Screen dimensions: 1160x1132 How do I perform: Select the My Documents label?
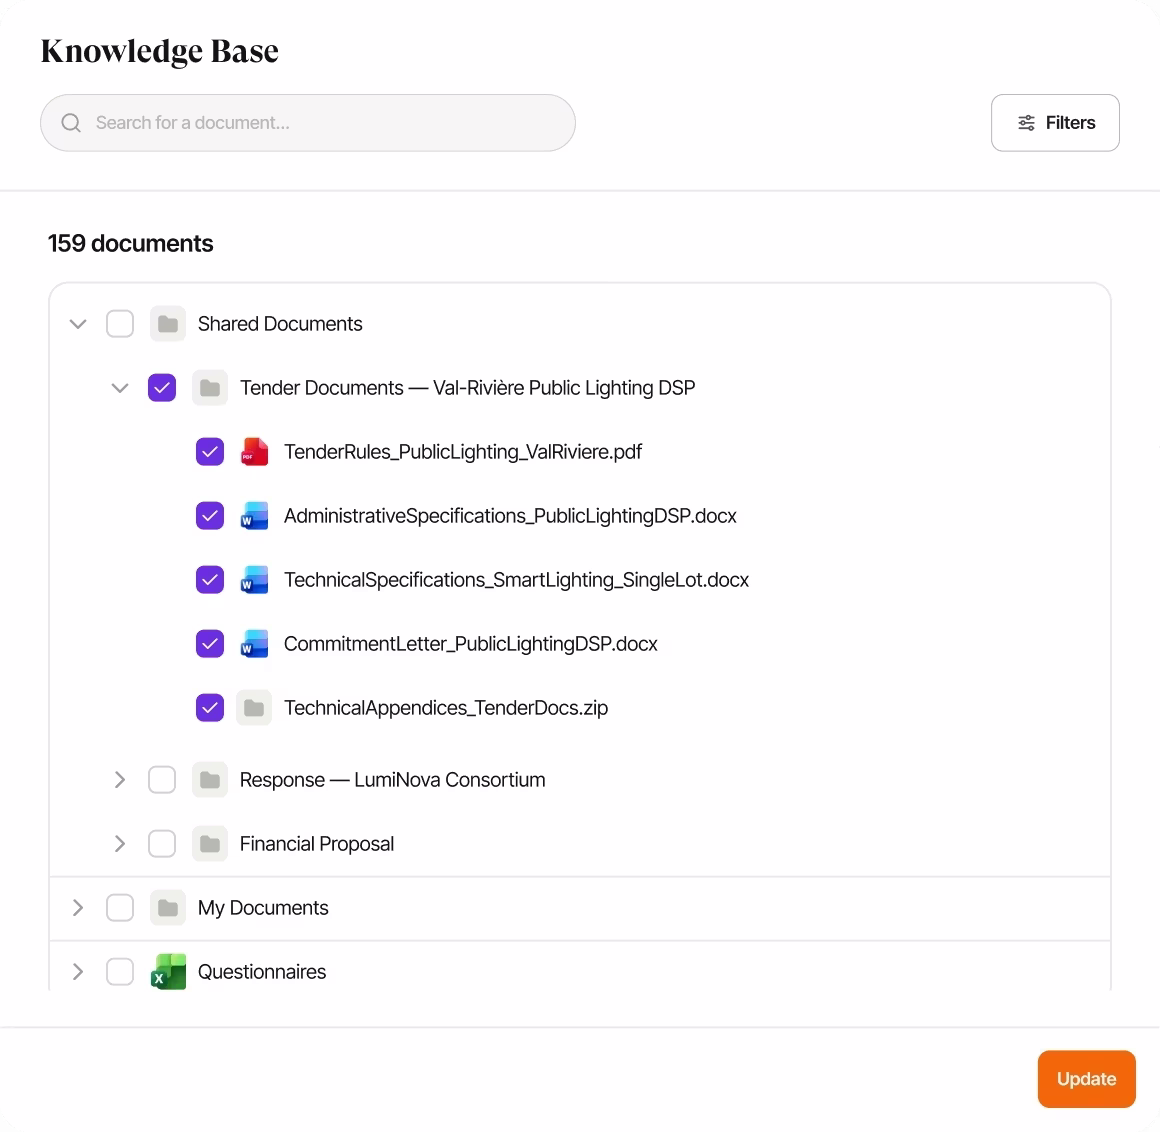pyautogui.click(x=263, y=908)
